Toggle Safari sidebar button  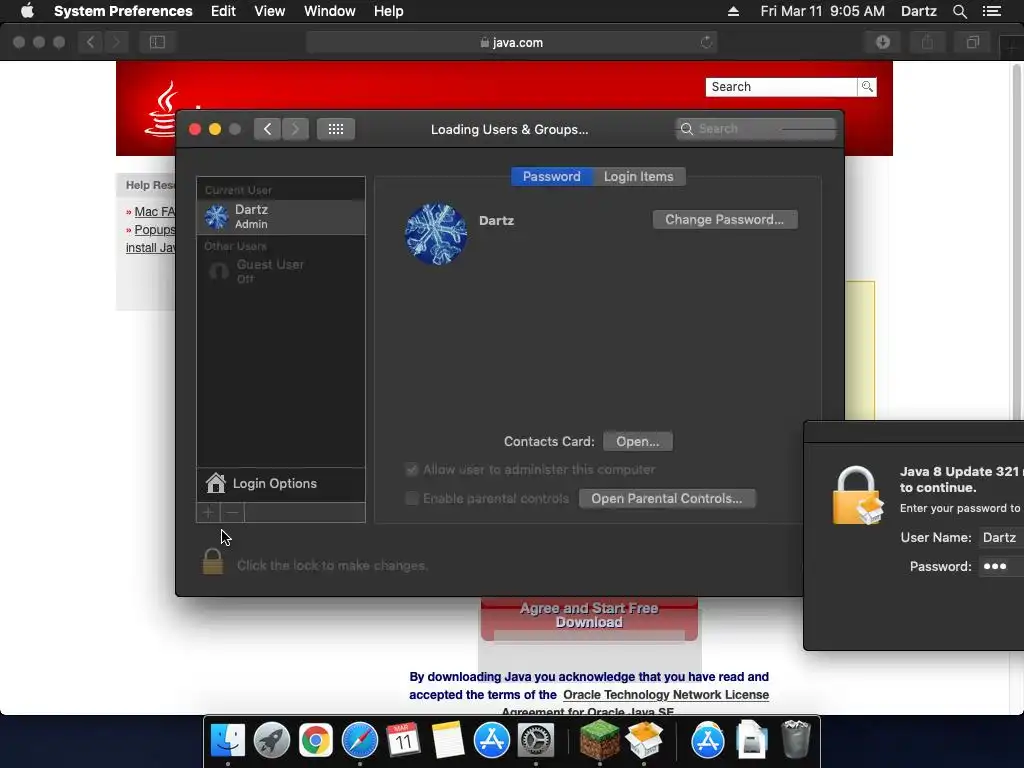pyautogui.click(x=157, y=42)
